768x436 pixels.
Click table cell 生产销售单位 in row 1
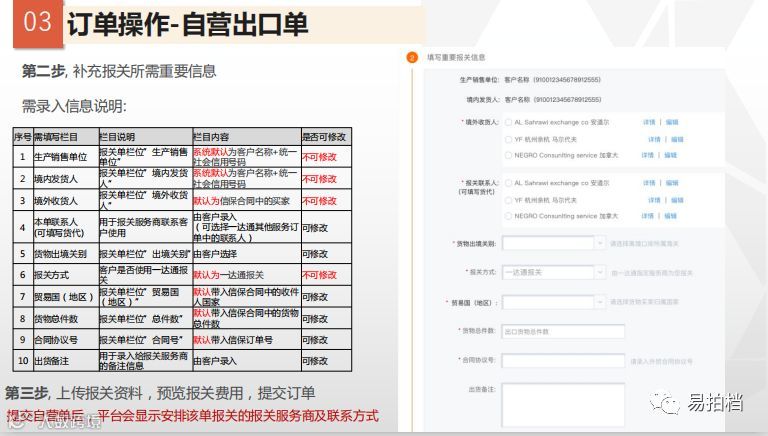coord(66,157)
